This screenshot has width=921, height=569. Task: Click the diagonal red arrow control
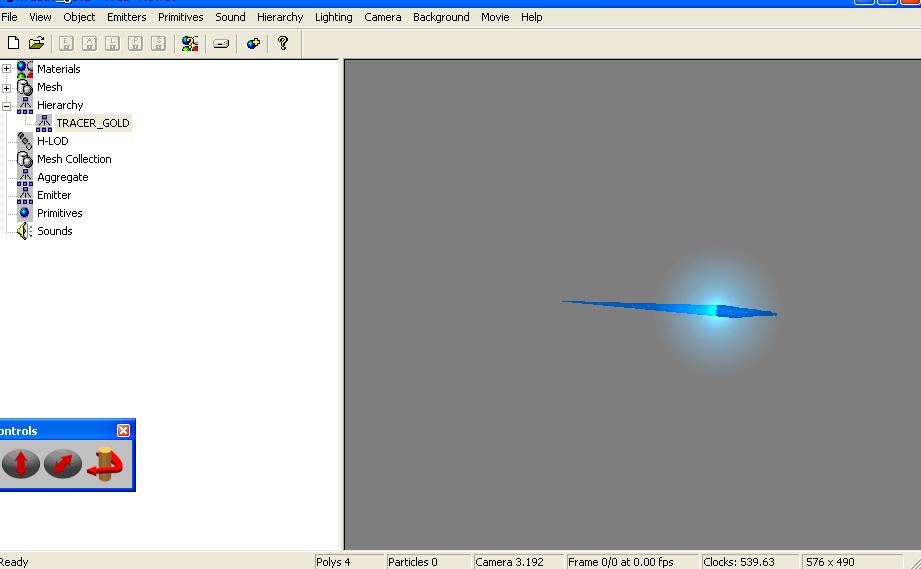[x=62, y=464]
